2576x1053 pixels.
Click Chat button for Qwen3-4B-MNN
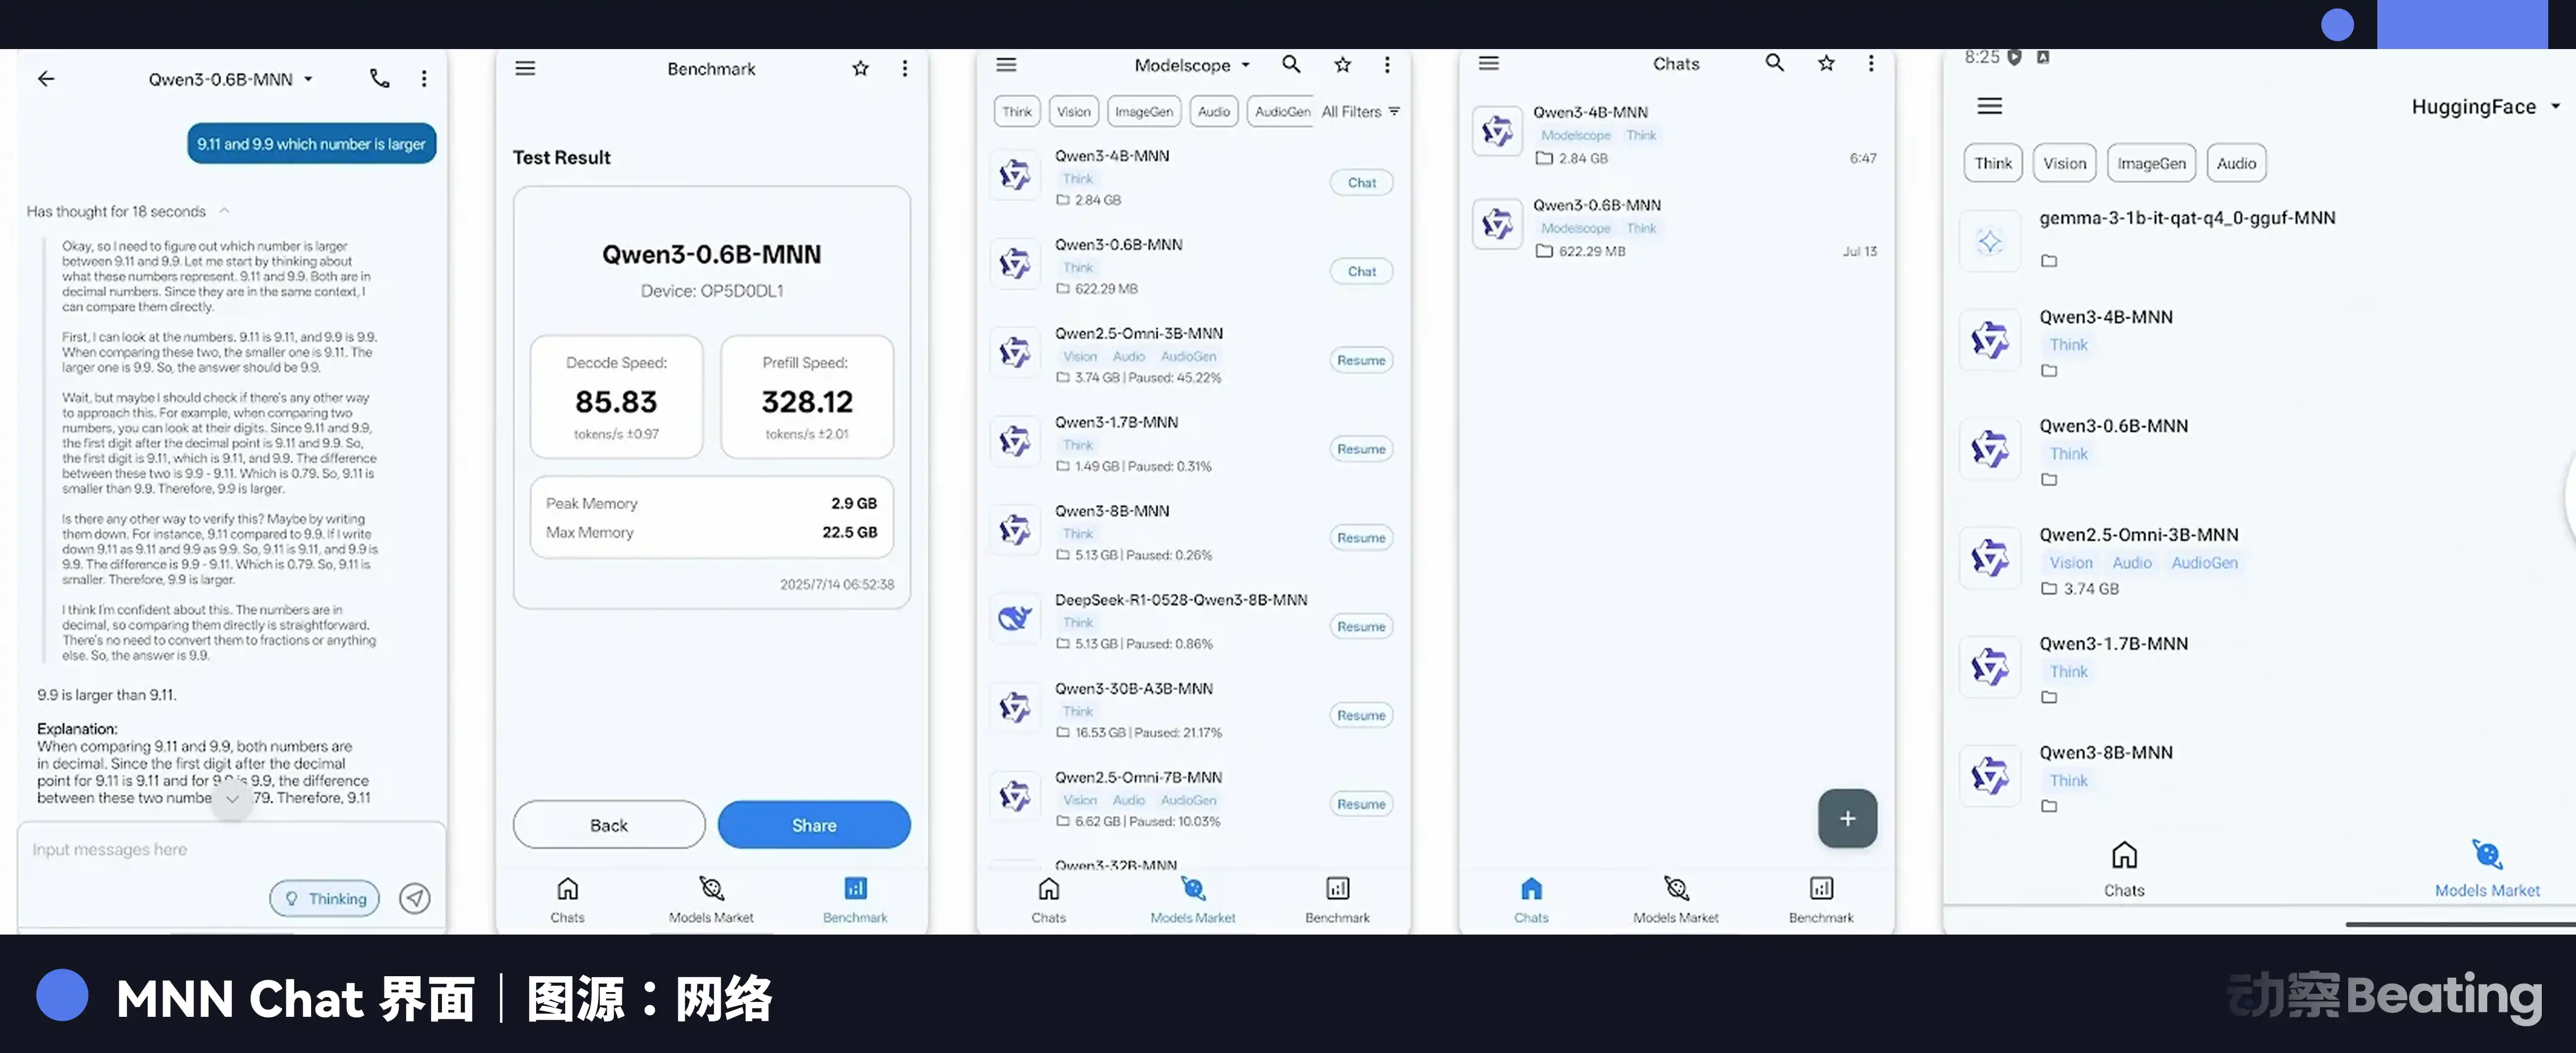1361,183
